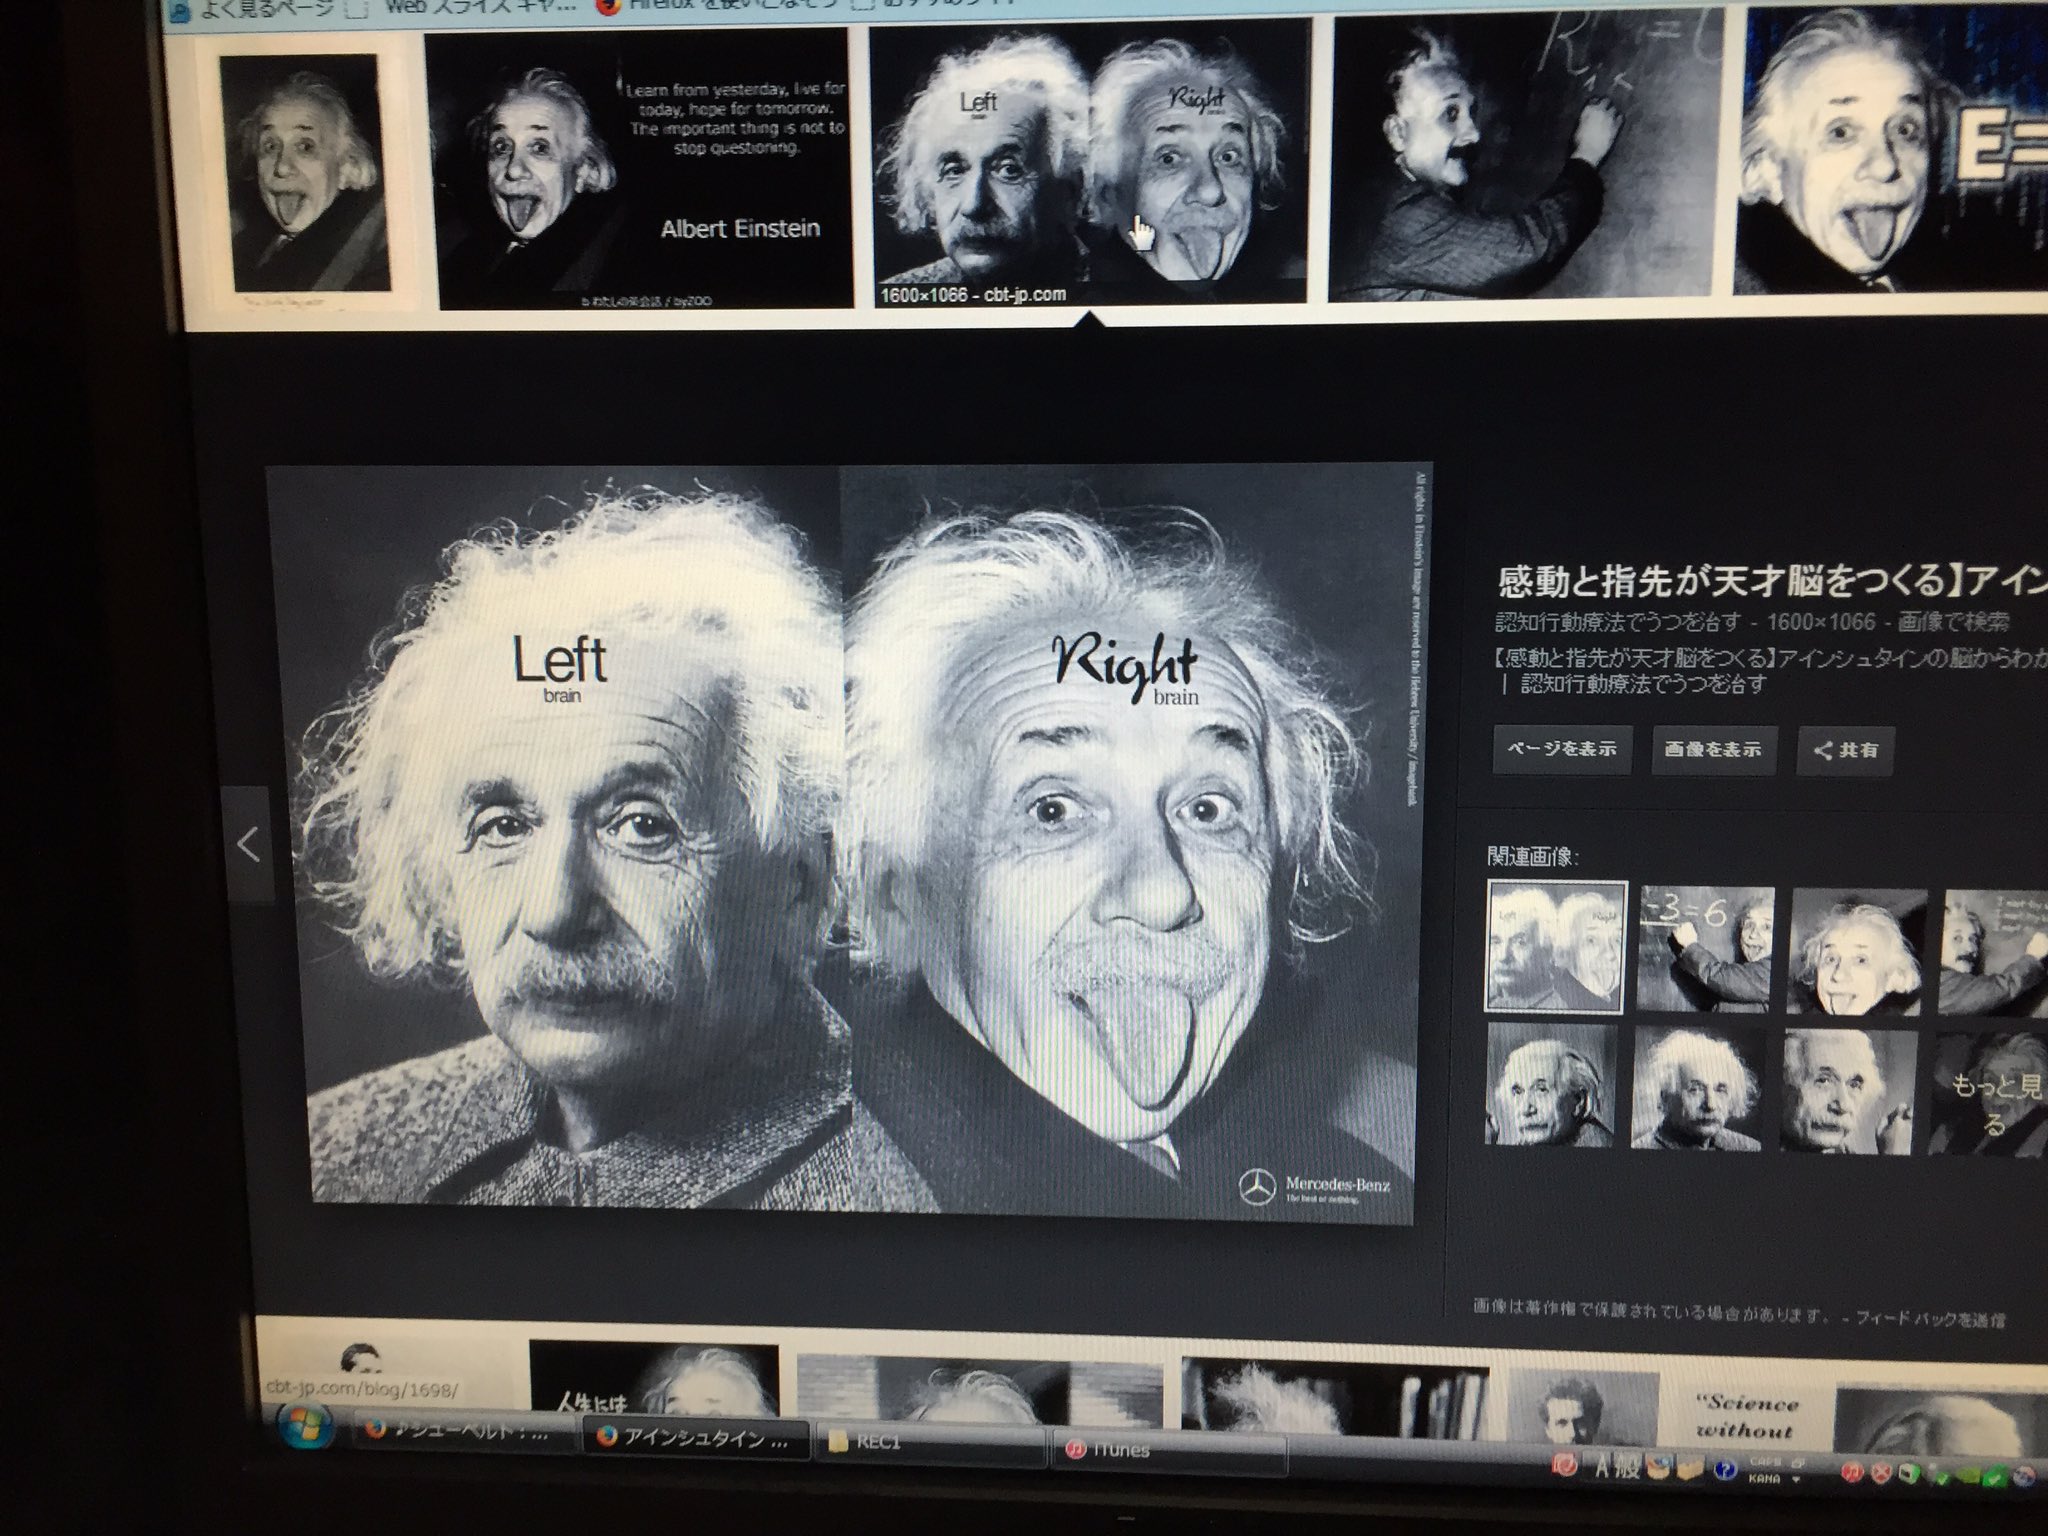Click highlighted first related image thumbnail

click(1556, 946)
